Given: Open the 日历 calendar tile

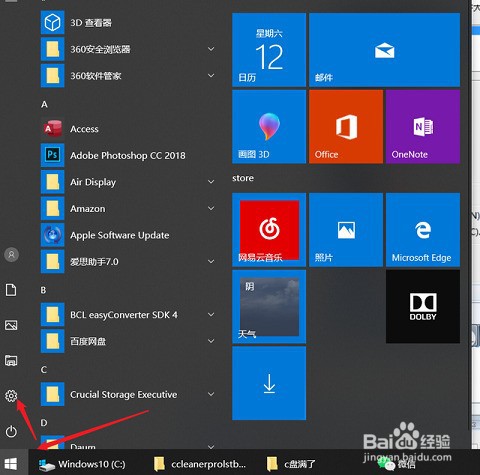Looking at the screenshot, I should pos(269,50).
